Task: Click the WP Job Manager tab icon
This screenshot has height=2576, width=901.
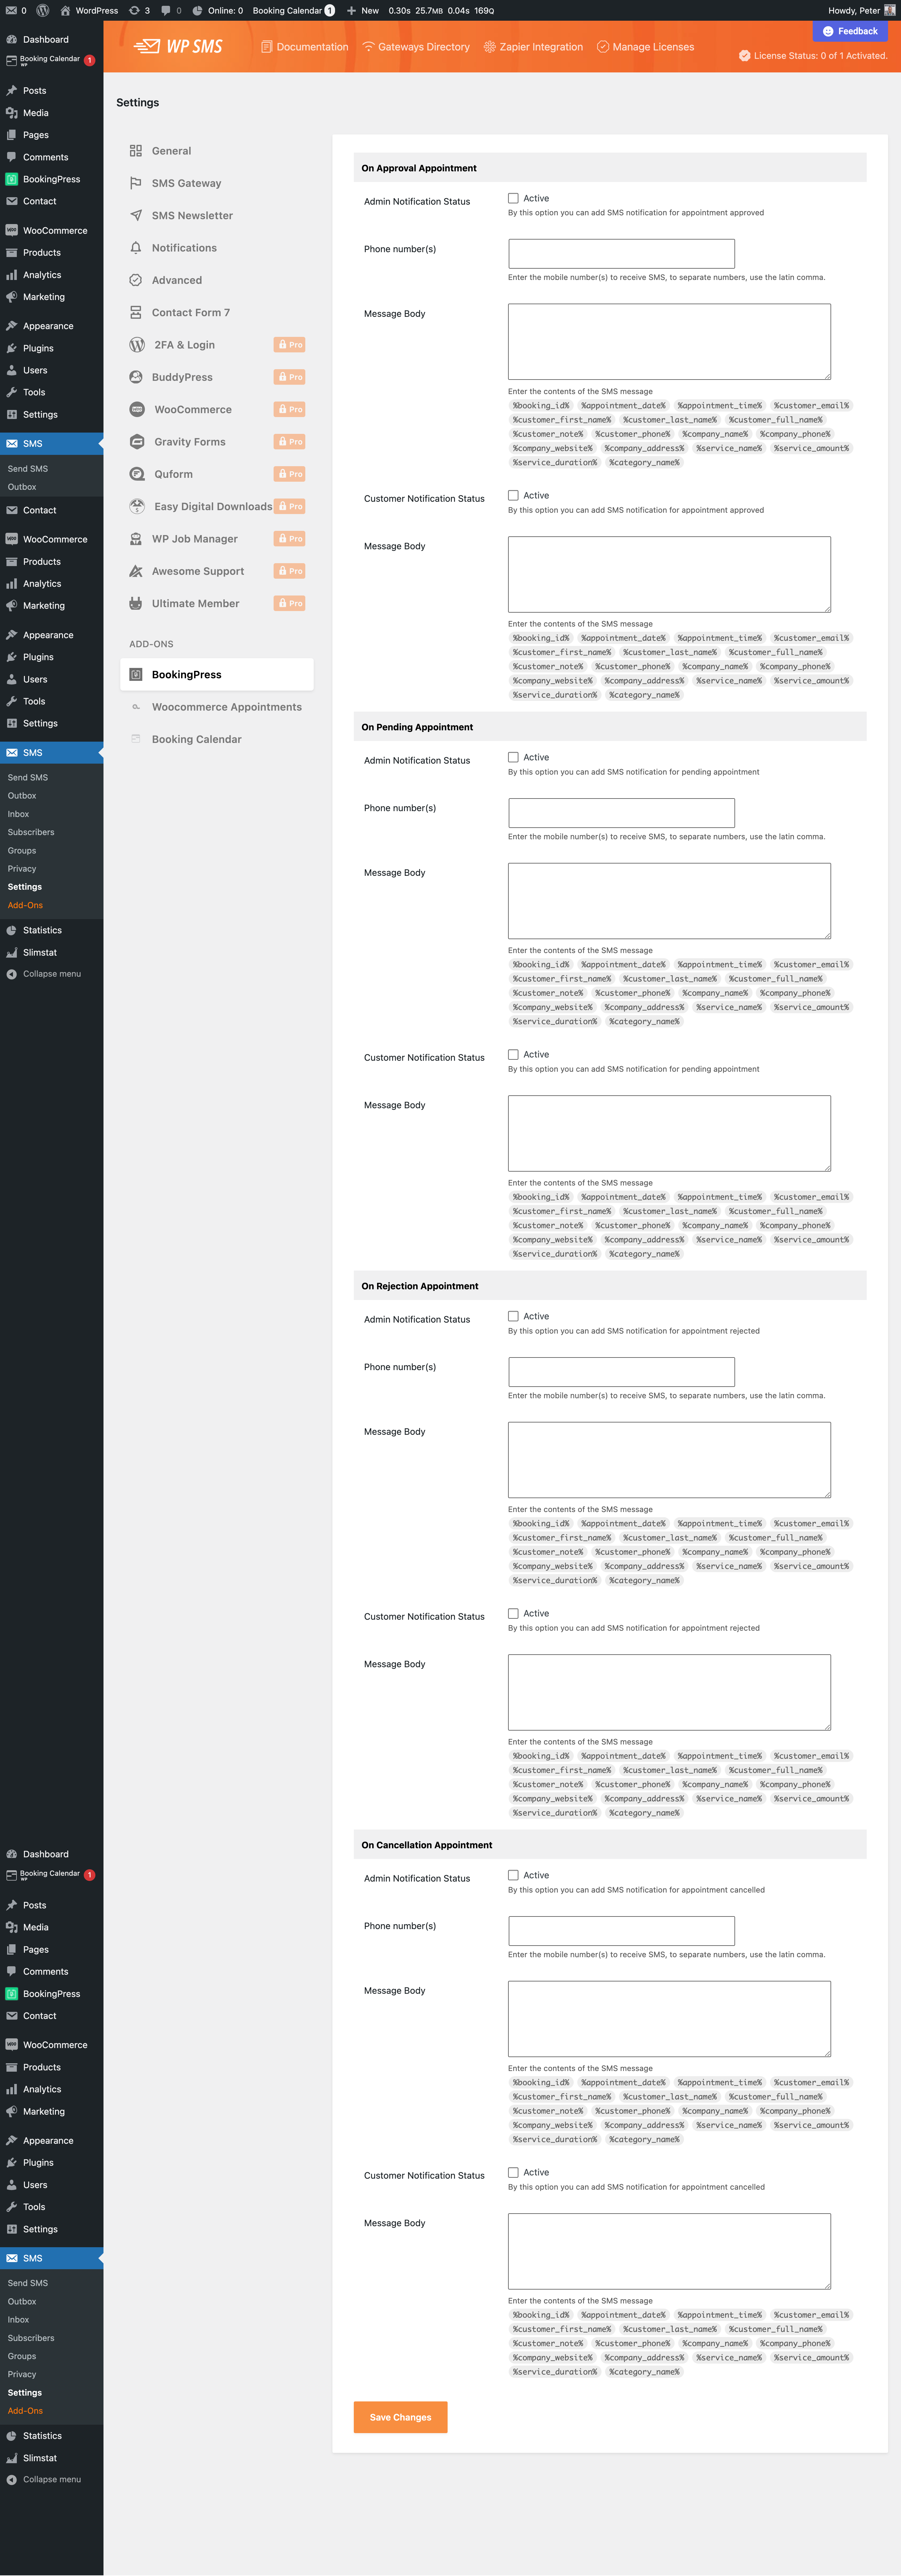Action: point(136,539)
